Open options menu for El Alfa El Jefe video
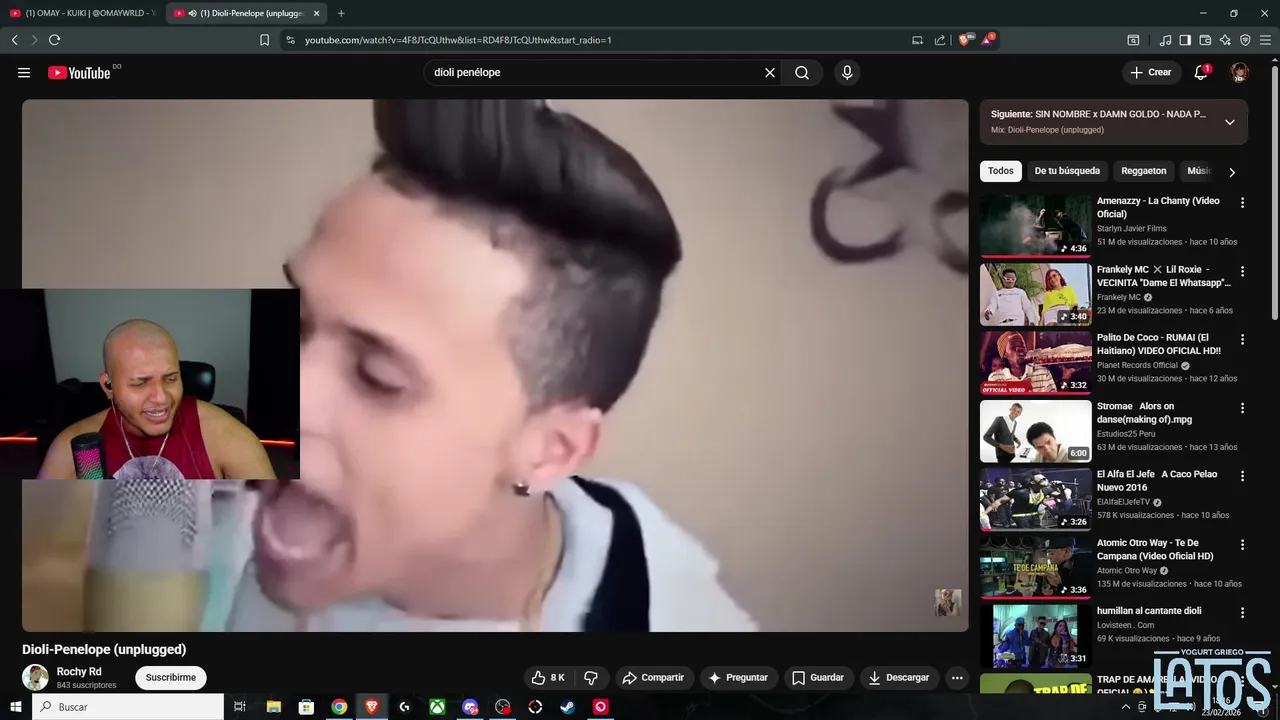The image size is (1280, 720). coord(1243,476)
